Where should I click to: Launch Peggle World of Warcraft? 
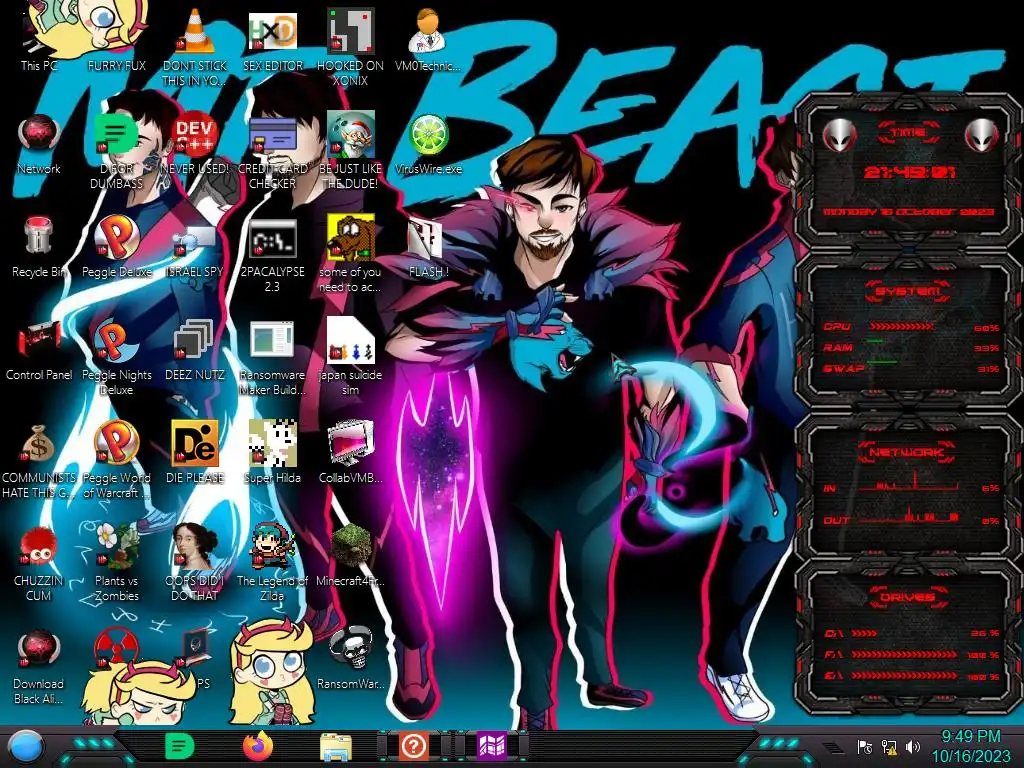(x=116, y=461)
